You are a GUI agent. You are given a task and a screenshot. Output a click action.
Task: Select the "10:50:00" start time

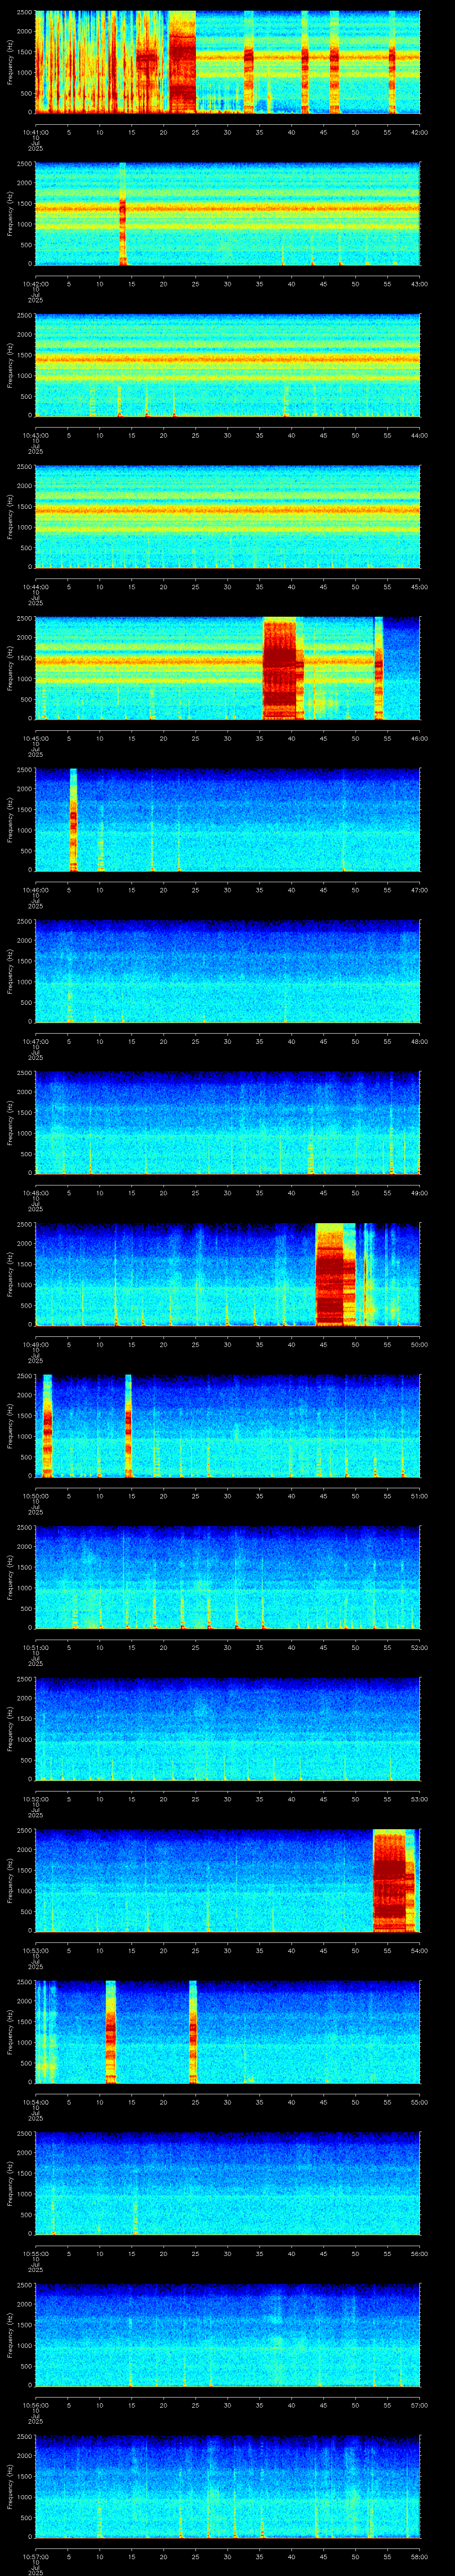click(x=35, y=1495)
